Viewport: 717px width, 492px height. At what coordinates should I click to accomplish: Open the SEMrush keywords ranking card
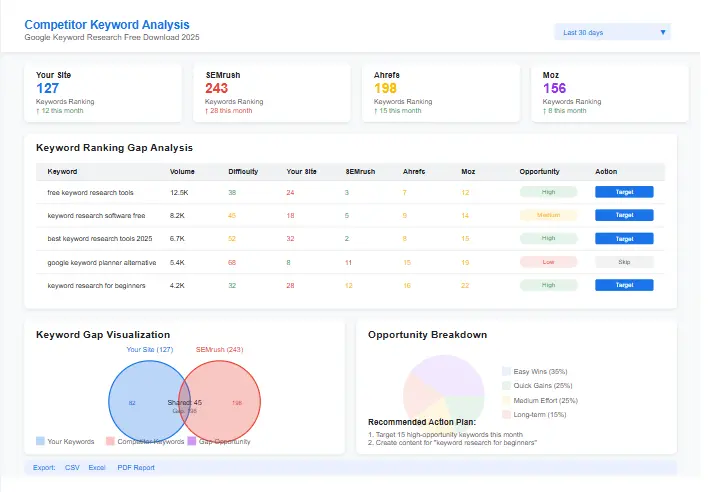click(272, 93)
